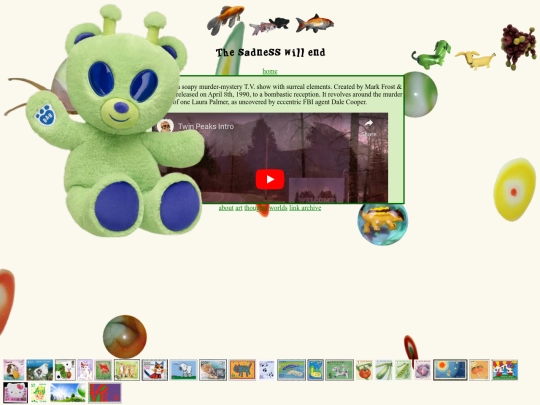The image size is (540, 405).
Task: Click the white bird on blue stamp
Action: tap(40, 370)
